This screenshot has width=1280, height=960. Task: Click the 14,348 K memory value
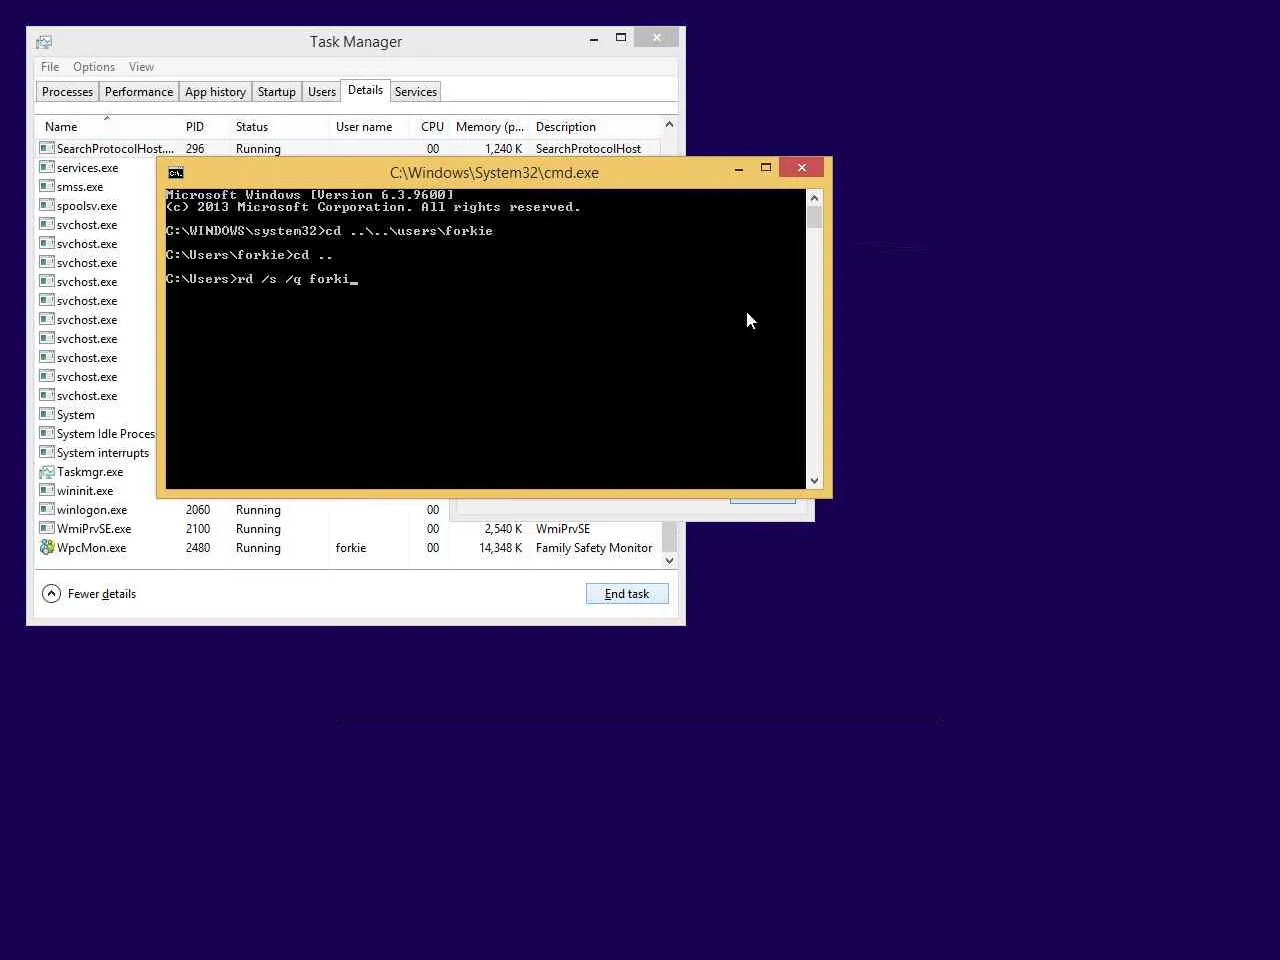point(501,548)
